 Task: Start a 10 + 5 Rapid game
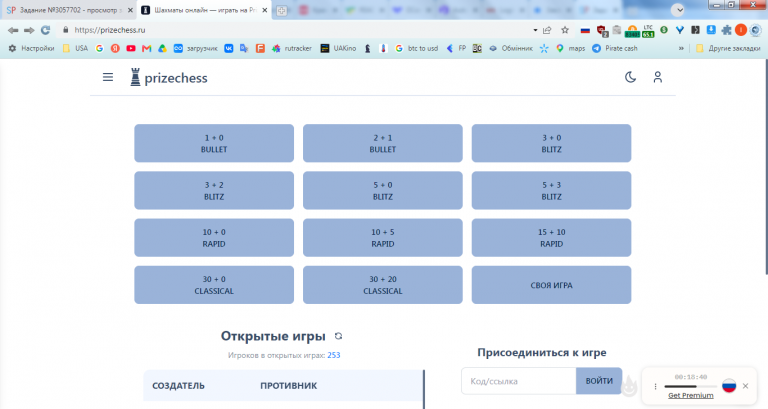point(383,238)
